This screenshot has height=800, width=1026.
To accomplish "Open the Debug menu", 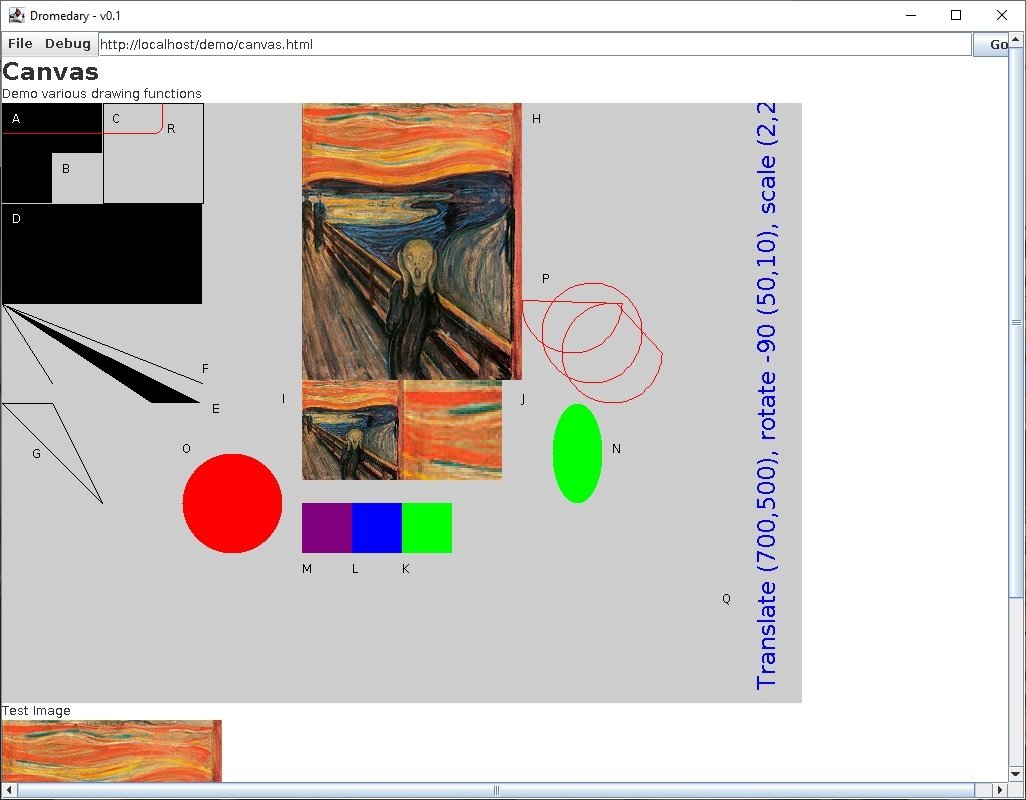I will pos(67,44).
